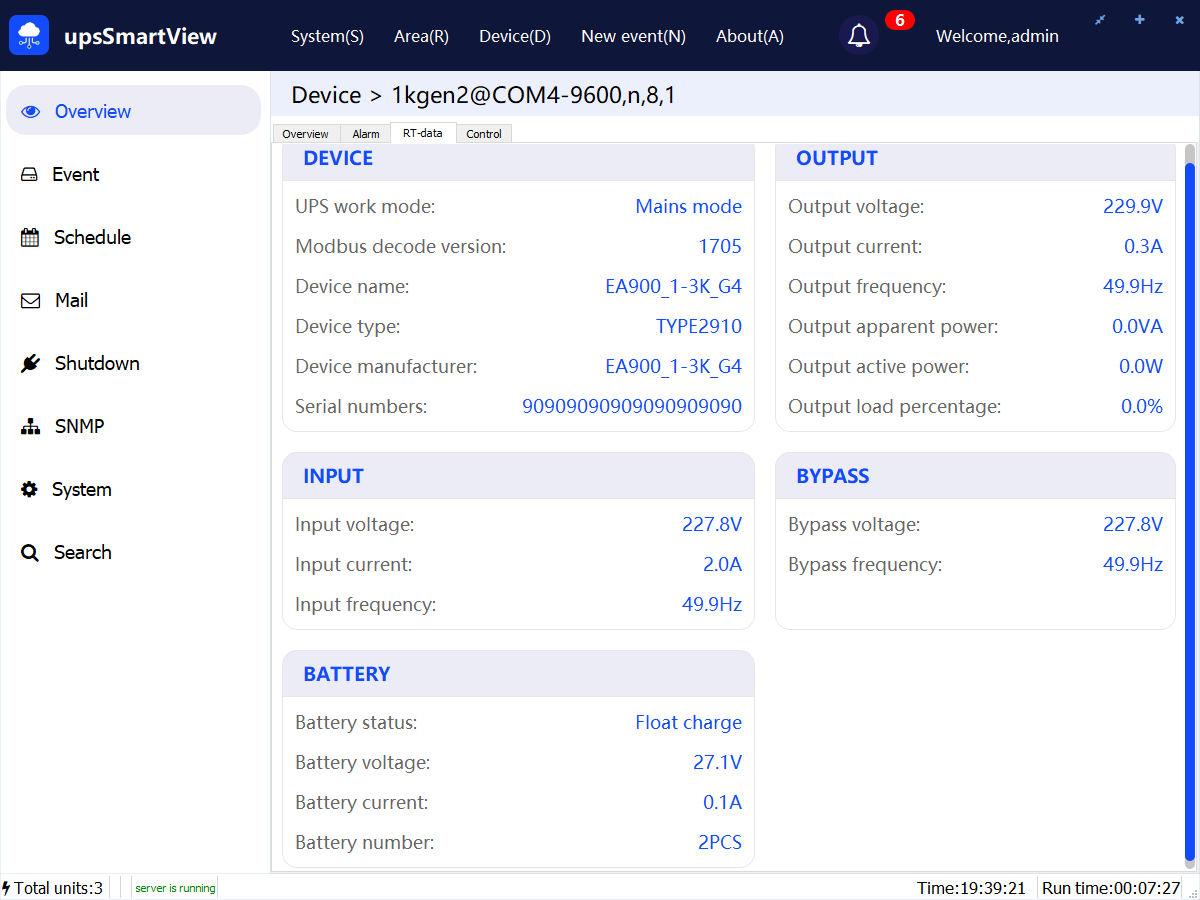Open the New event(N) menu

coord(633,36)
